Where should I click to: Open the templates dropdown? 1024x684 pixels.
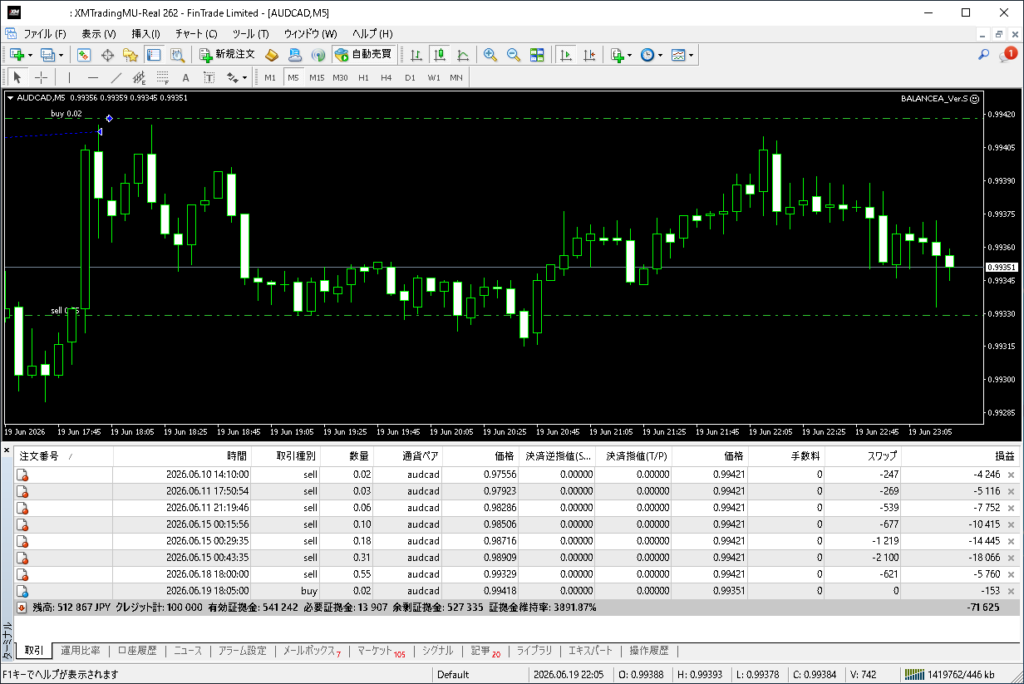[682, 55]
